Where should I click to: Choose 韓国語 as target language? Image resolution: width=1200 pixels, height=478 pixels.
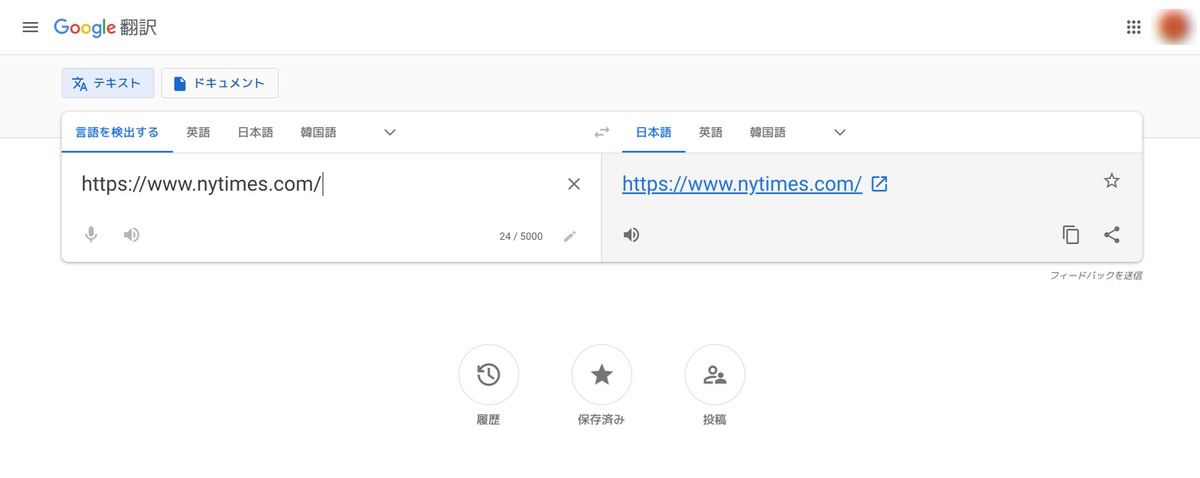(768, 132)
